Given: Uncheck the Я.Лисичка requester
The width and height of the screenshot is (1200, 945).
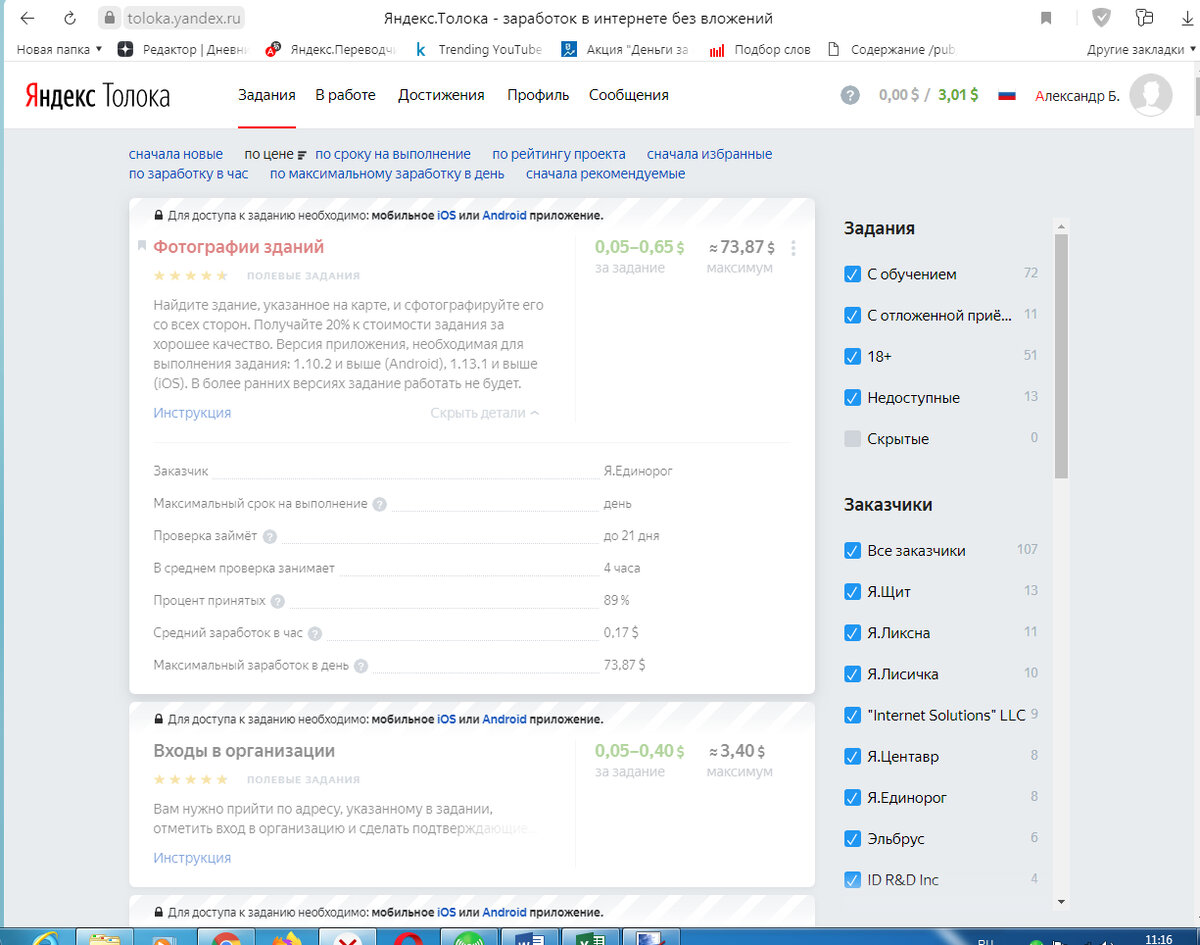Looking at the screenshot, I should (853, 674).
